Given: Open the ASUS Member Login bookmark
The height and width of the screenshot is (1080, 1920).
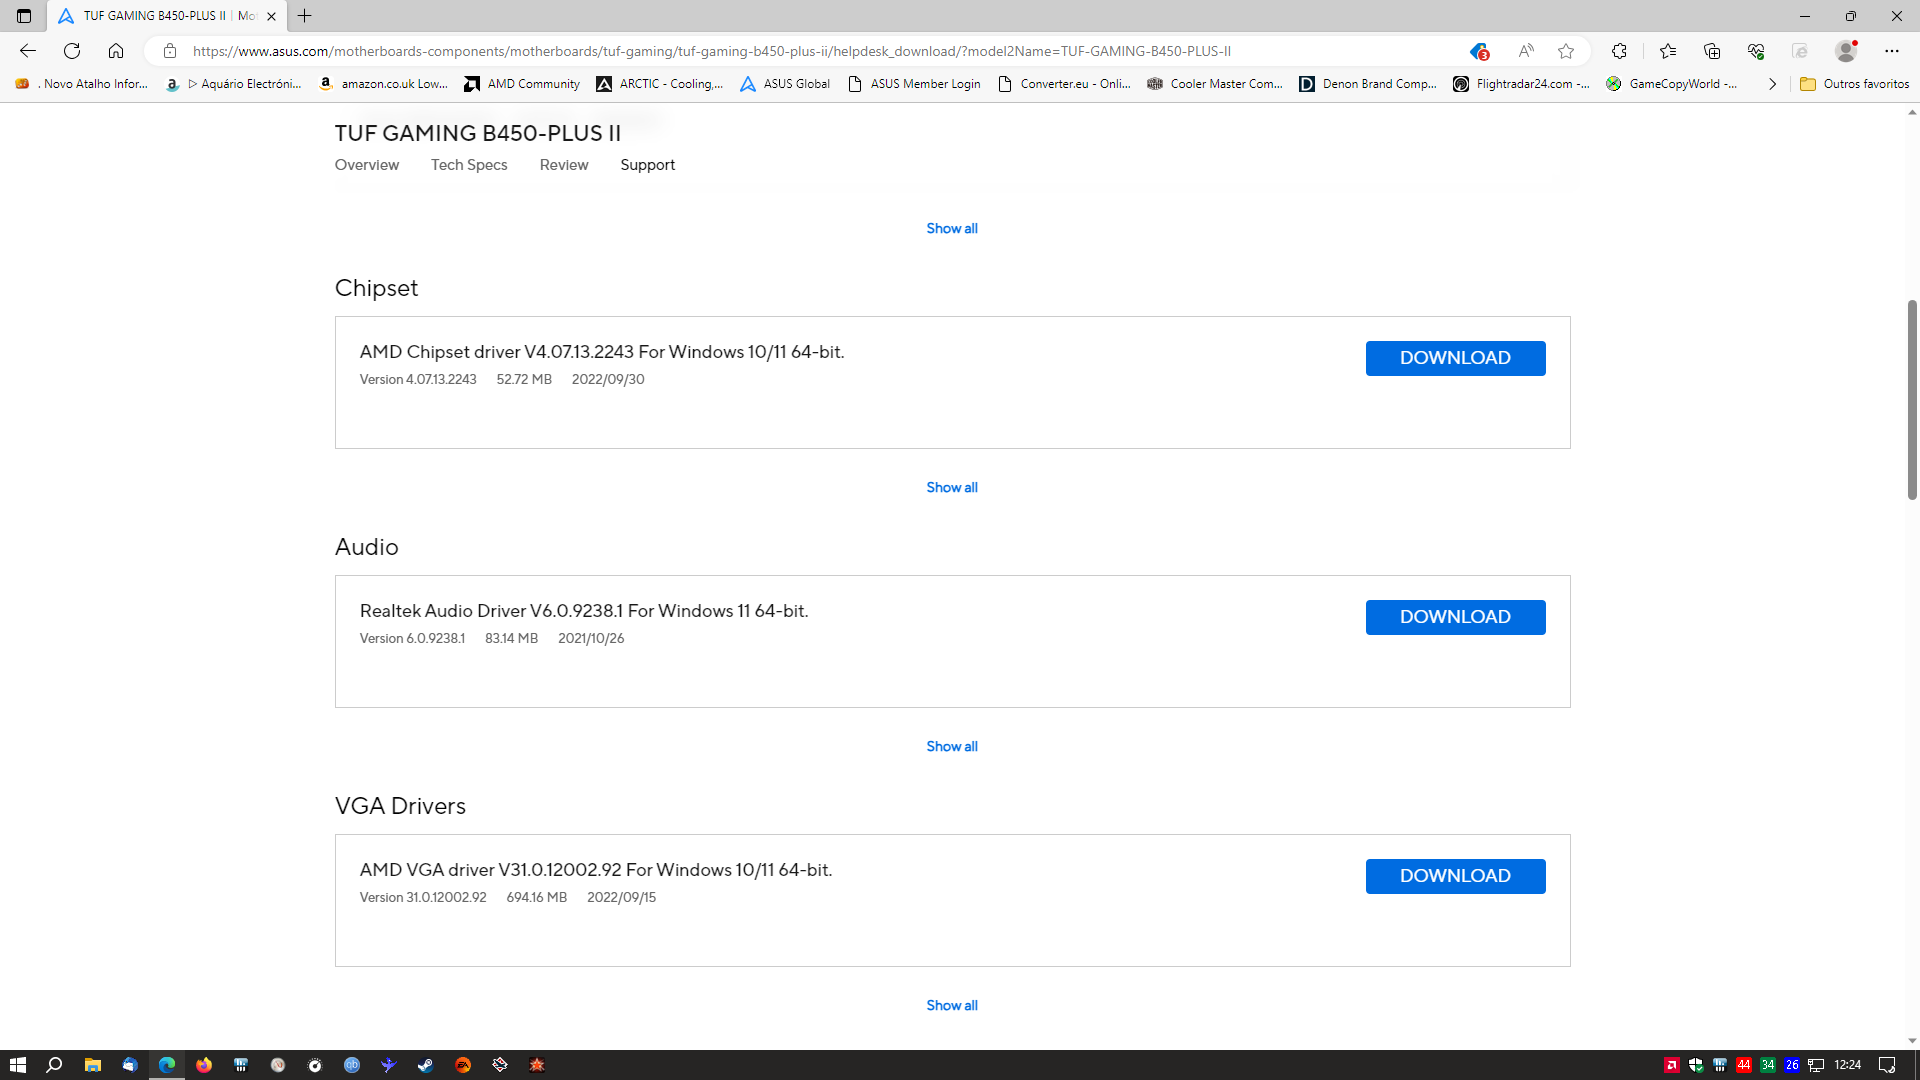Looking at the screenshot, I should tap(914, 84).
